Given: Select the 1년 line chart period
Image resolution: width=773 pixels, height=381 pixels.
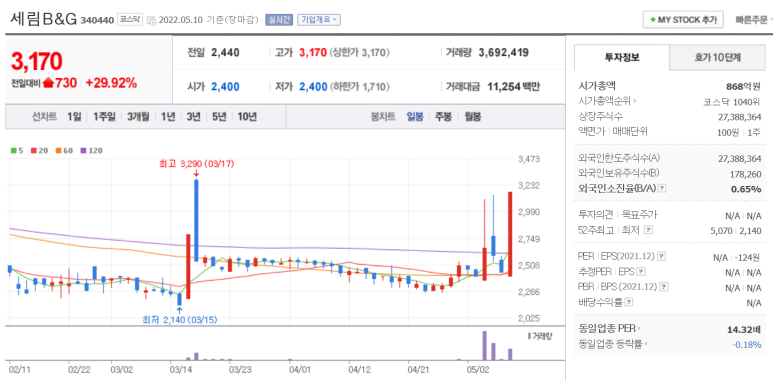Looking at the screenshot, I should pos(168,117).
